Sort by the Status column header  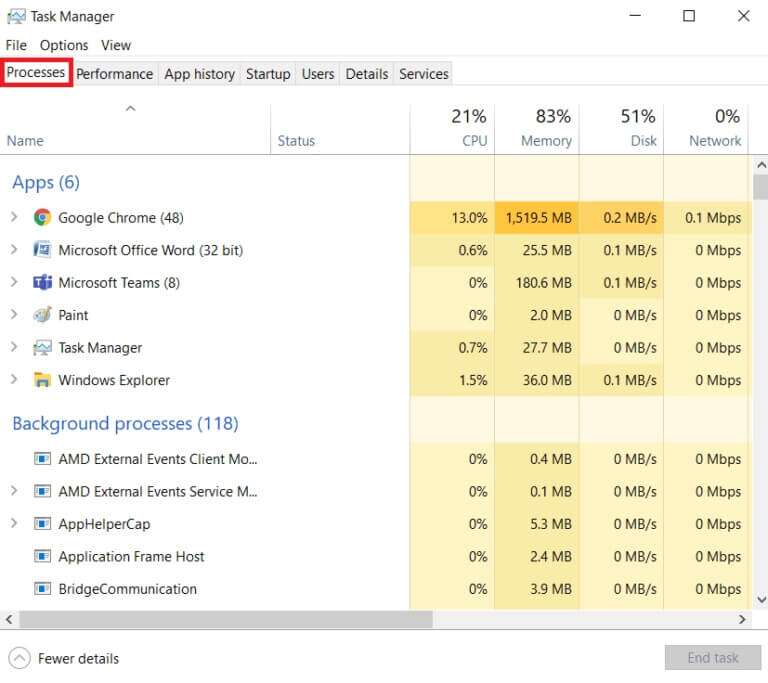(340, 129)
